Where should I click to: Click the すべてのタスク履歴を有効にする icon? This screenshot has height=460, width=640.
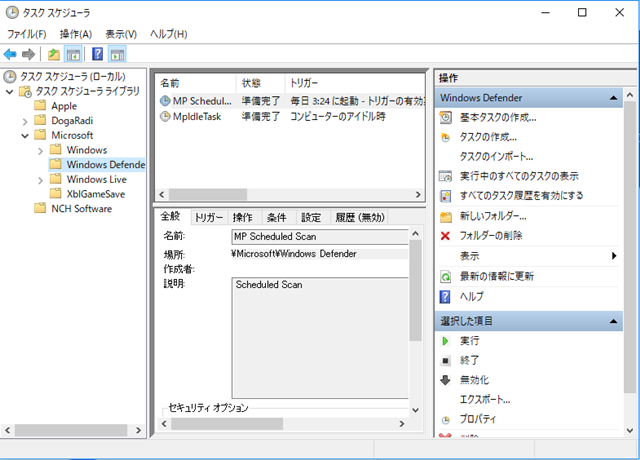click(445, 196)
